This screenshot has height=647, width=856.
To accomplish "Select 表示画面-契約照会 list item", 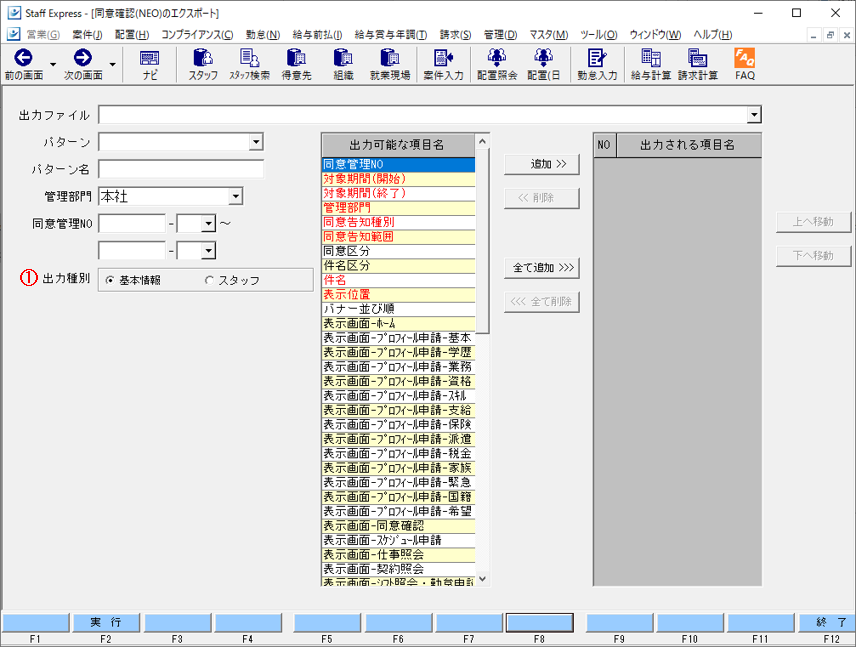I will click(x=399, y=569).
